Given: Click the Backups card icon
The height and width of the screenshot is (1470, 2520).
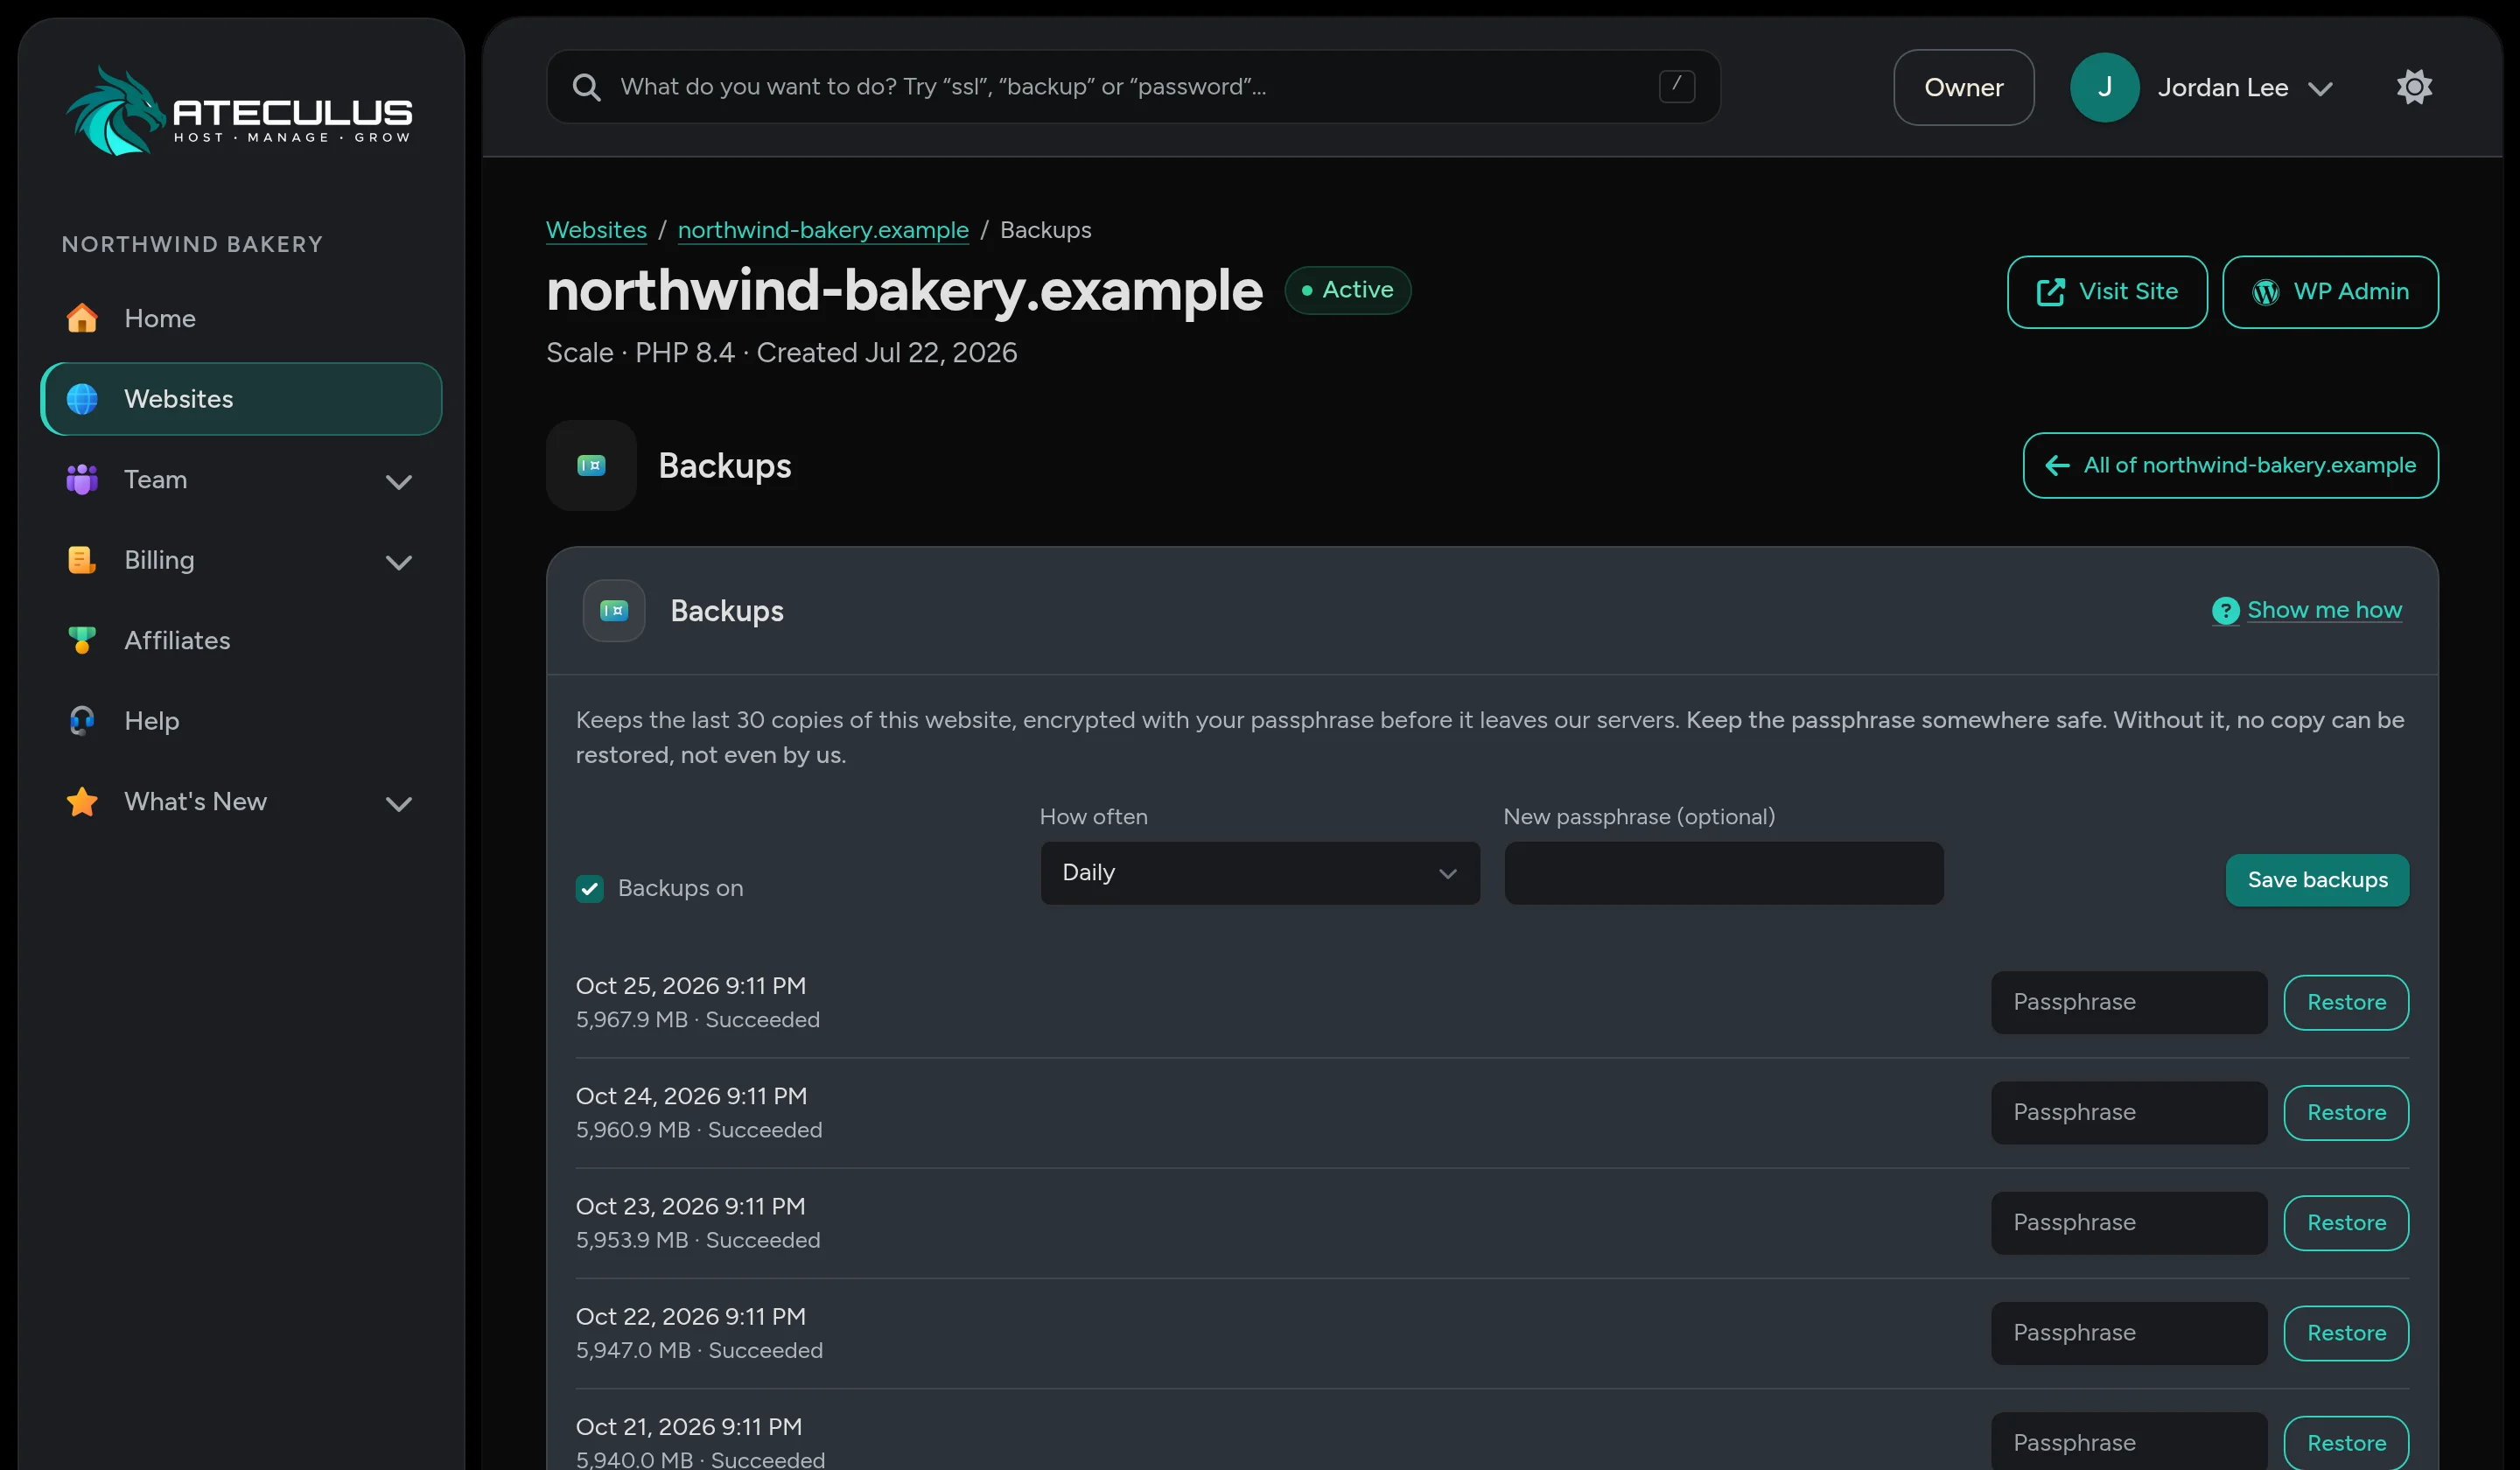Looking at the screenshot, I should point(614,610).
